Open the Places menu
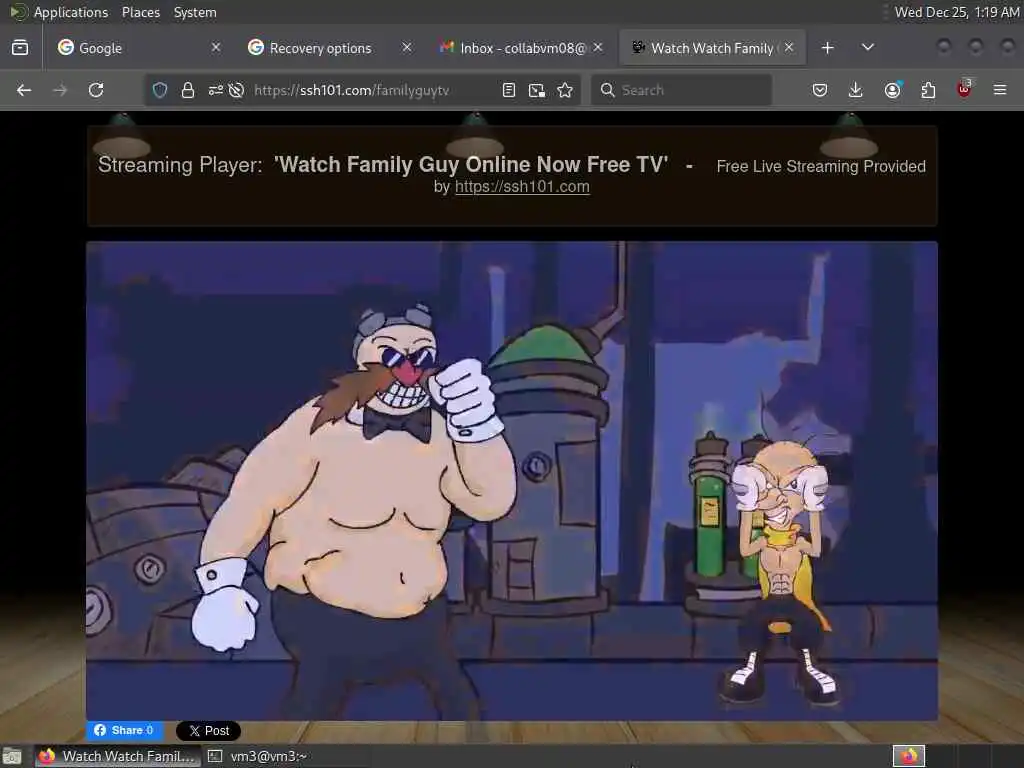The height and width of the screenshot is (768, 1024). [x=141, y=12]
